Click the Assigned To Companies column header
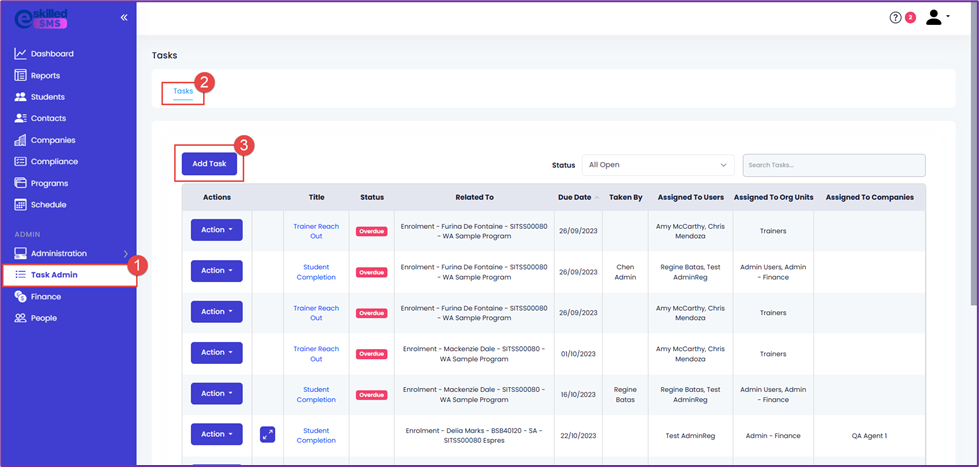This screenshot has height=467, width=979. [x=870, y=197]
